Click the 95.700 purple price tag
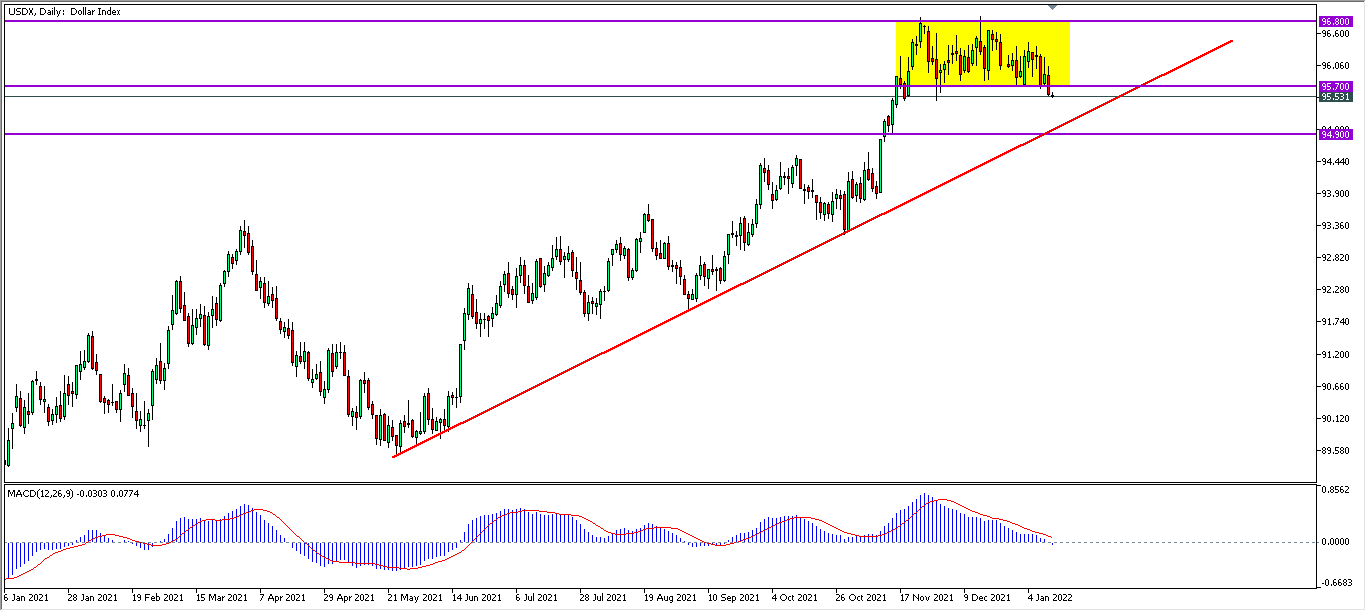Viewport: 1366px width, 611px height. tap(1337, 87)
